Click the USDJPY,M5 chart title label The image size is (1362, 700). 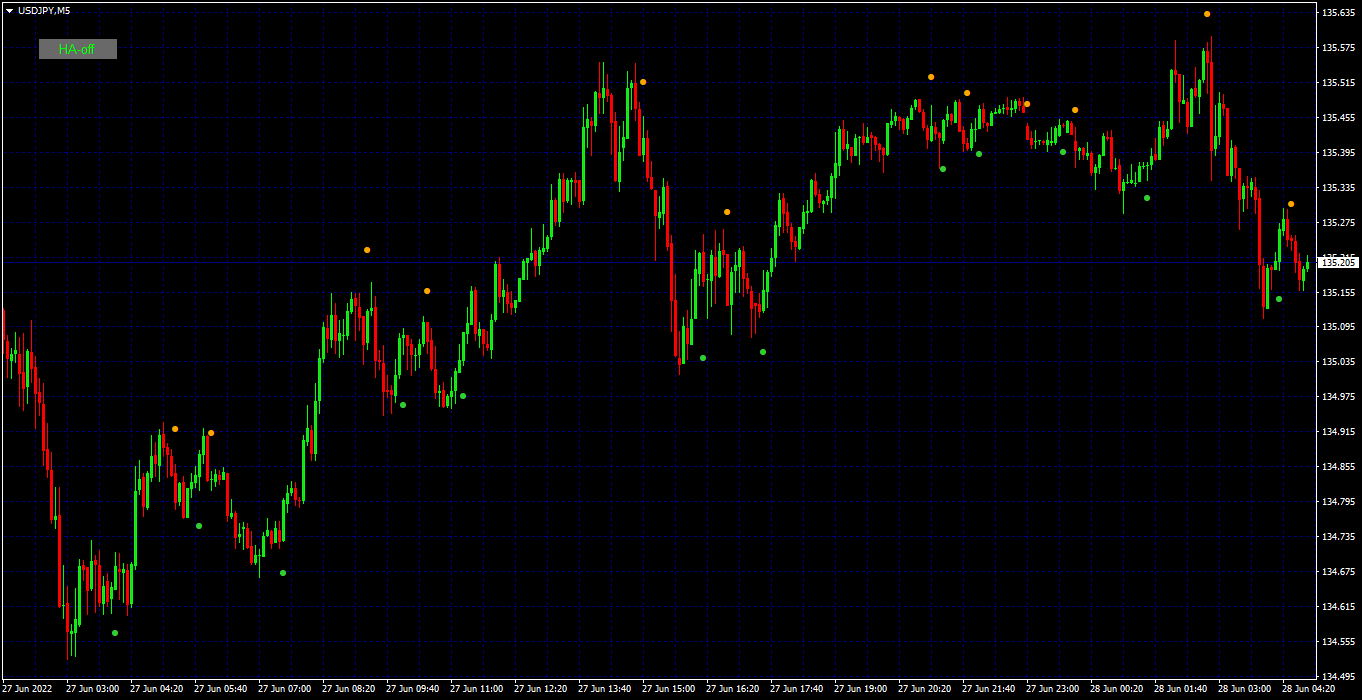(x=44, y=10)
